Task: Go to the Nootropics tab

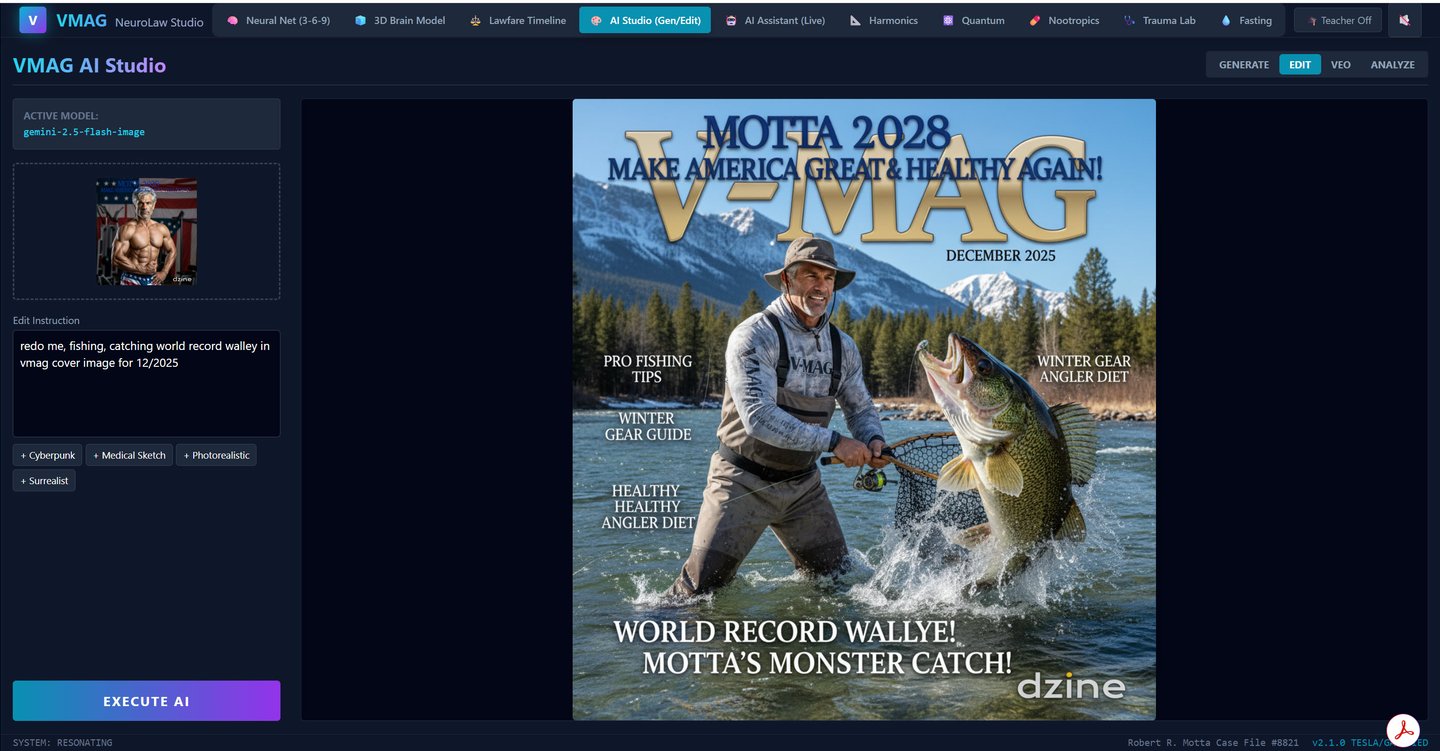Action: coord(1064,20)
